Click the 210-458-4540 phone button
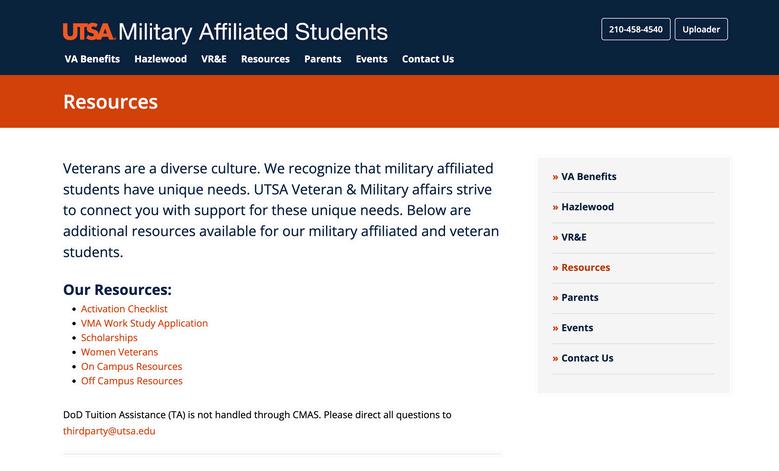The width and height of the screenshot is (779, 471). point(636,29)
